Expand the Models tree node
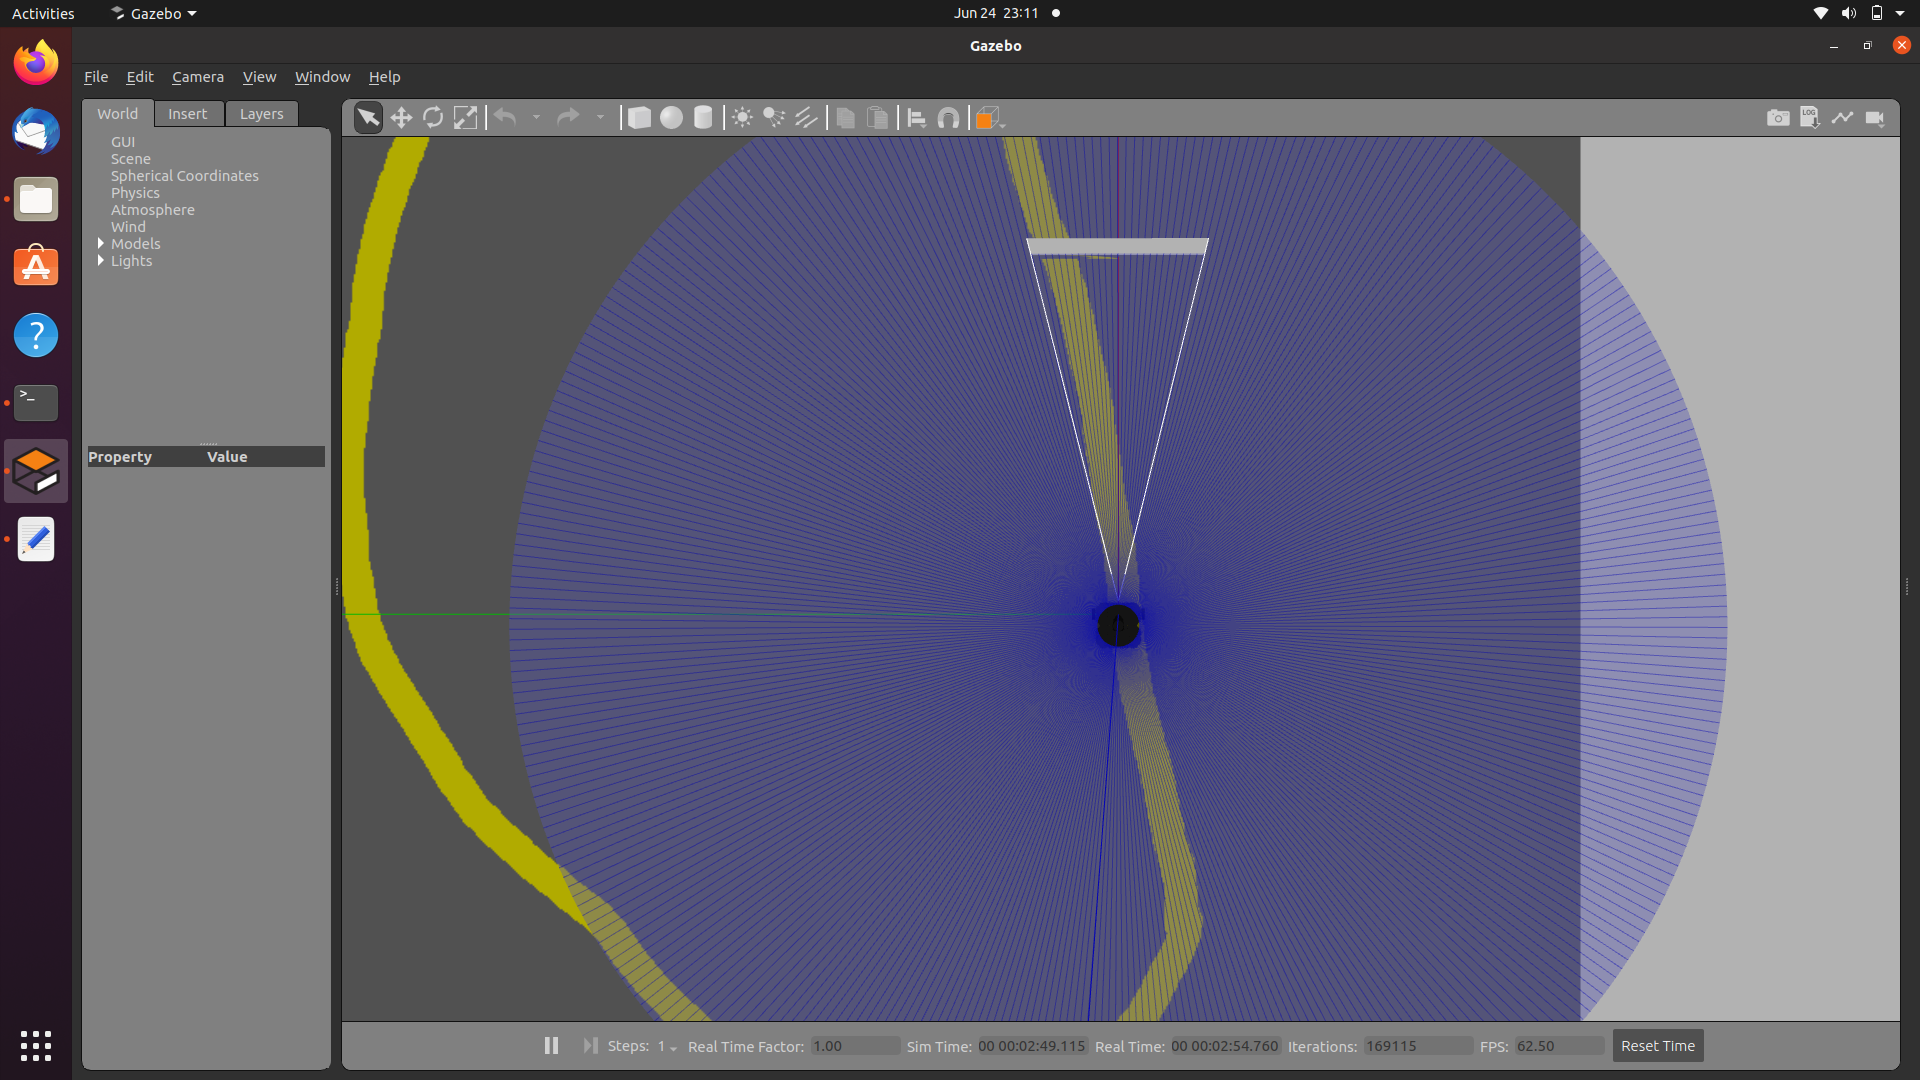This screenshot has height=1080, width=1920. pyautogui.click(x=101, y=244)
